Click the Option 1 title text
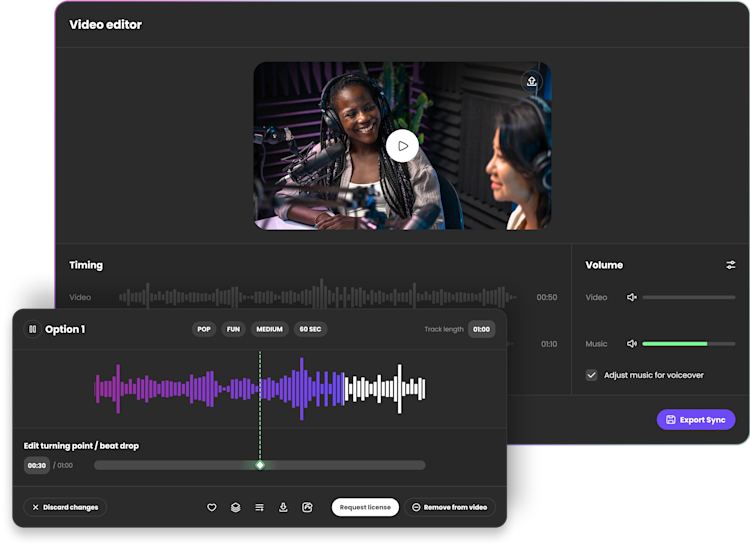The width and height of the screenshot is (750, 546). point(65,329)
